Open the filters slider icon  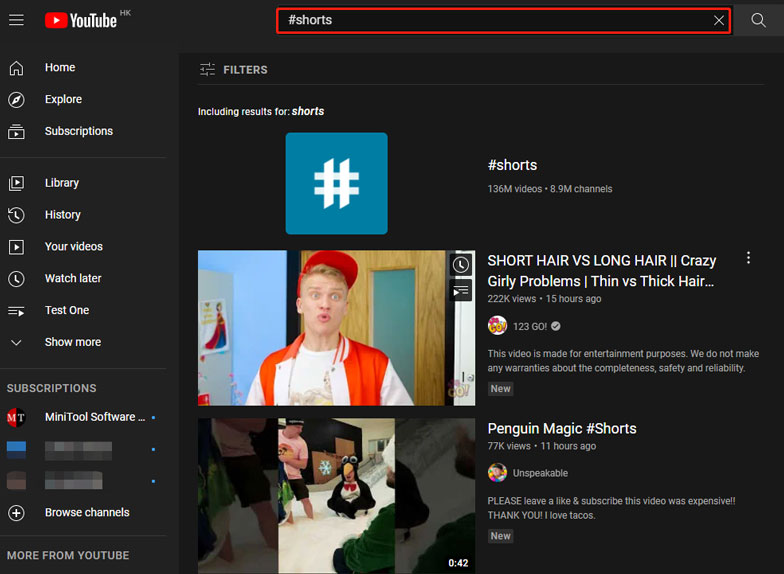(208, 70)
